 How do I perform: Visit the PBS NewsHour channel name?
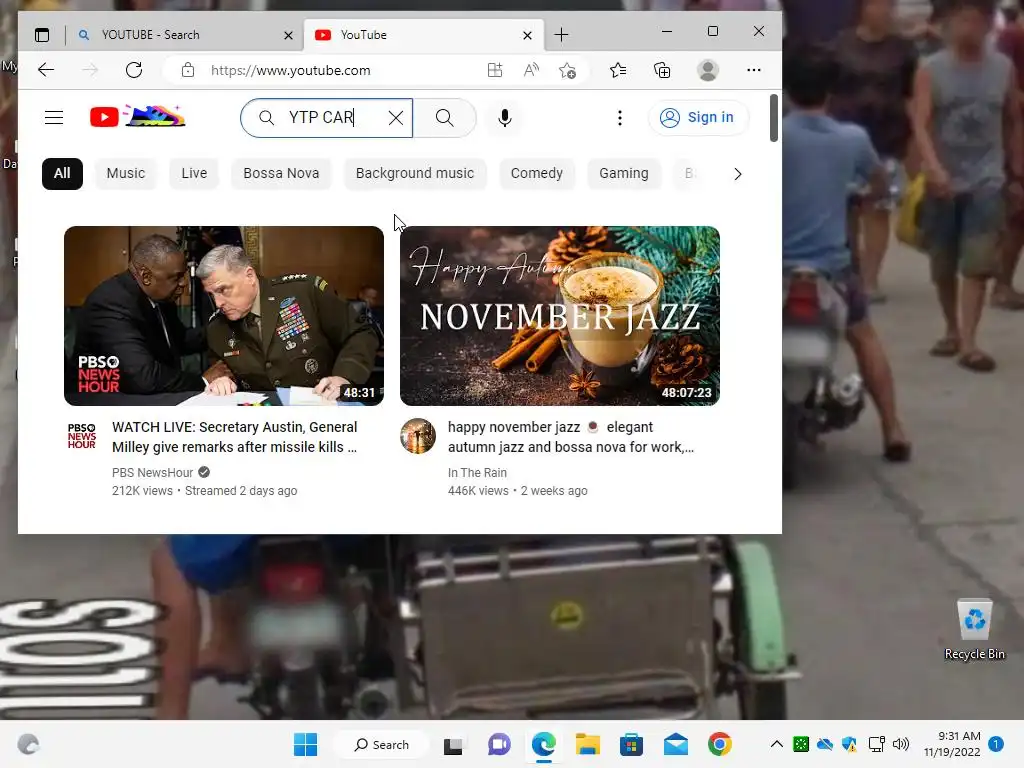[x=152, y=473]
